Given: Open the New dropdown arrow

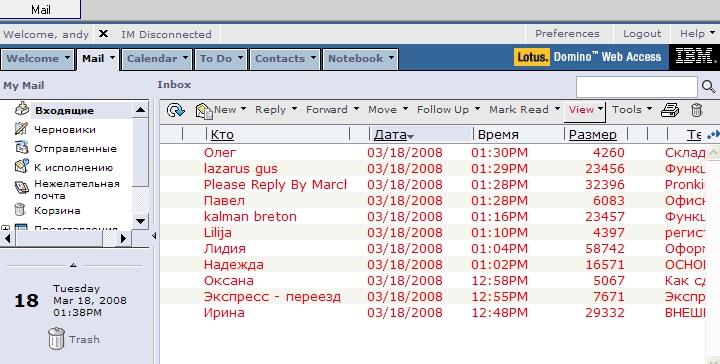Looking at the screenshot, I should [243, 109].
